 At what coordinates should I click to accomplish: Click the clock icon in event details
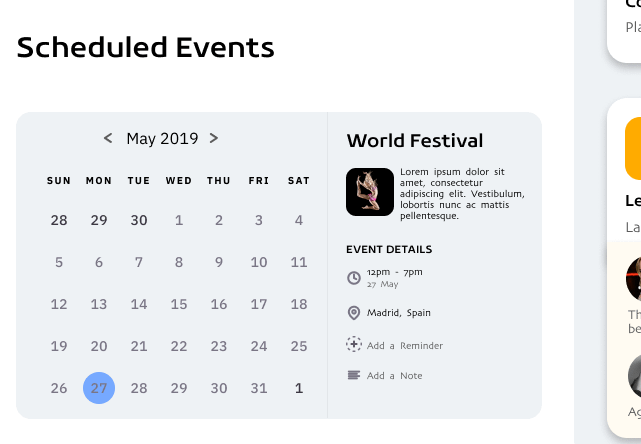tap(353, 277)
